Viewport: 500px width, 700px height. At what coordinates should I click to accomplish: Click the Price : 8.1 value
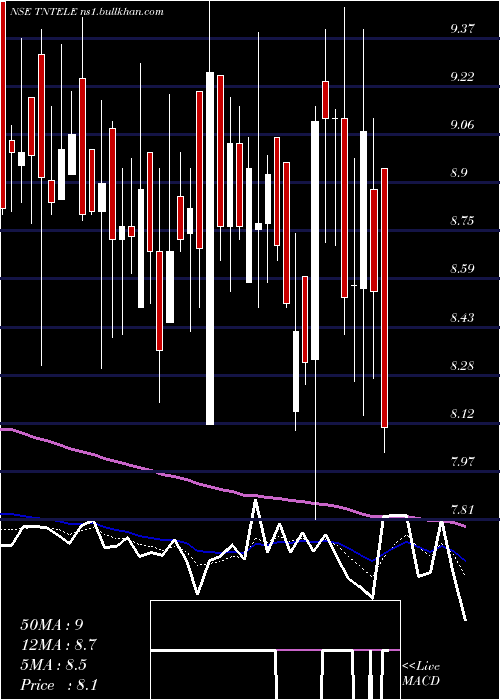pyautogui.click(x=59, y=685)
